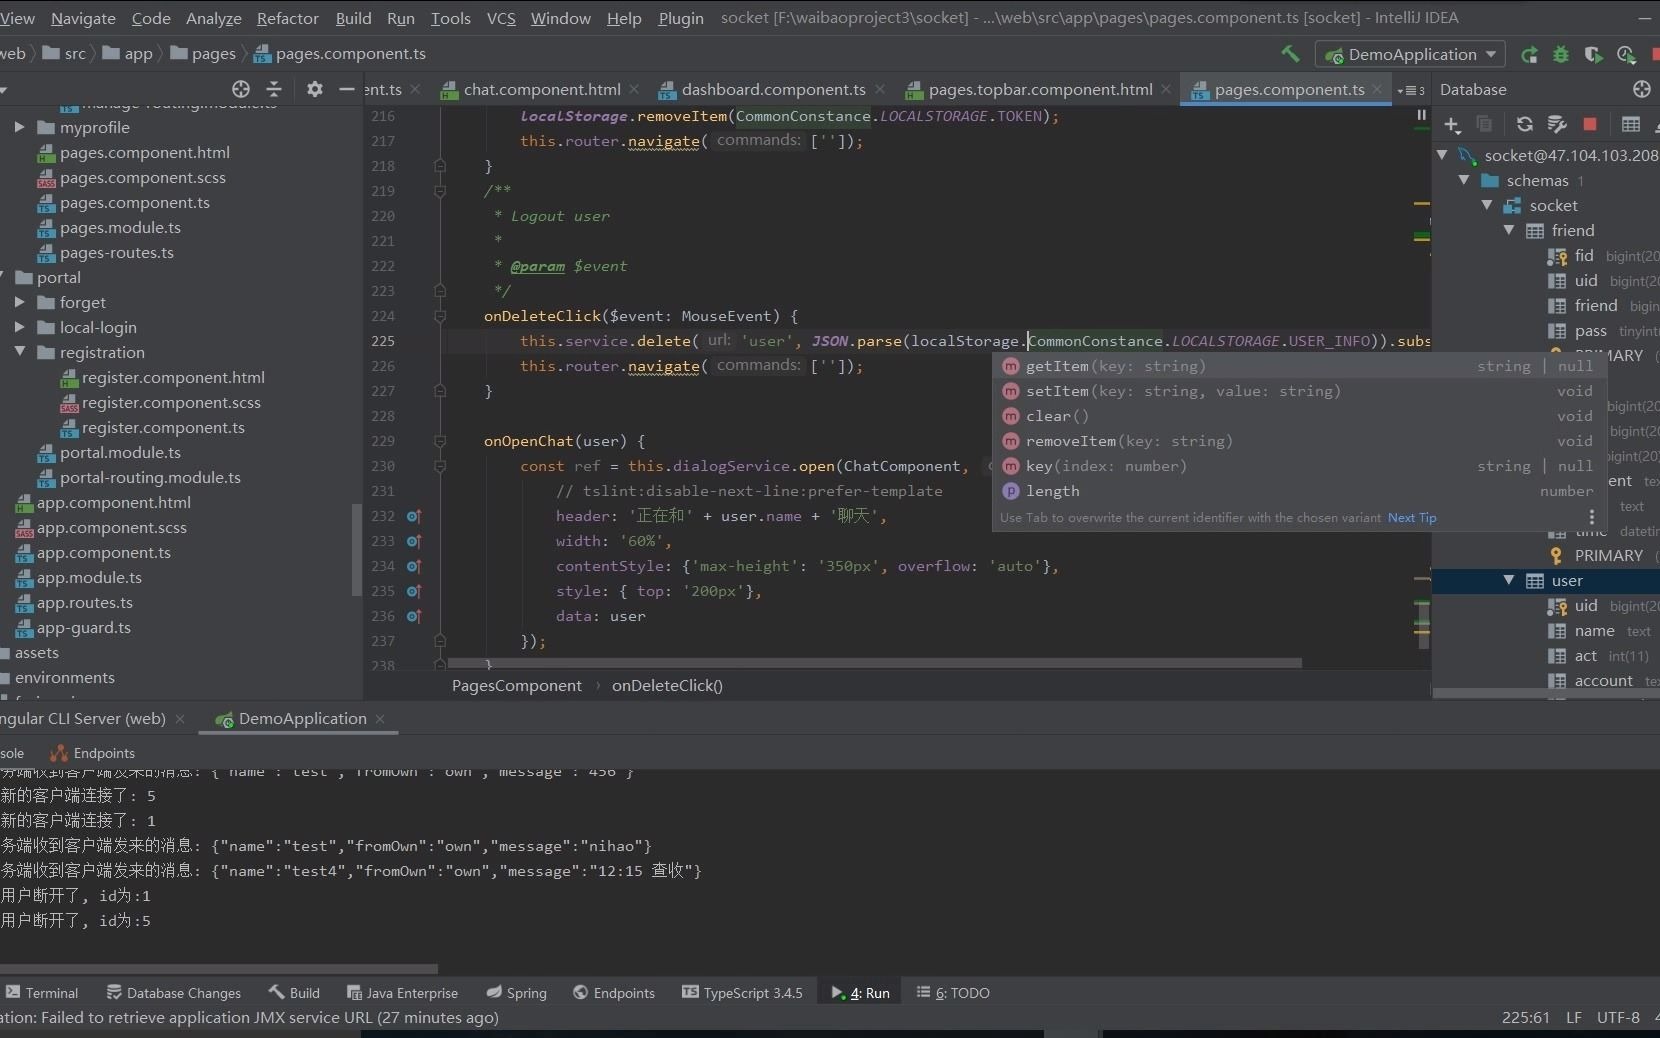1660x1038 pixels.
Task: Switch to dashboard.component.ts tab
Action: [773, 89]
